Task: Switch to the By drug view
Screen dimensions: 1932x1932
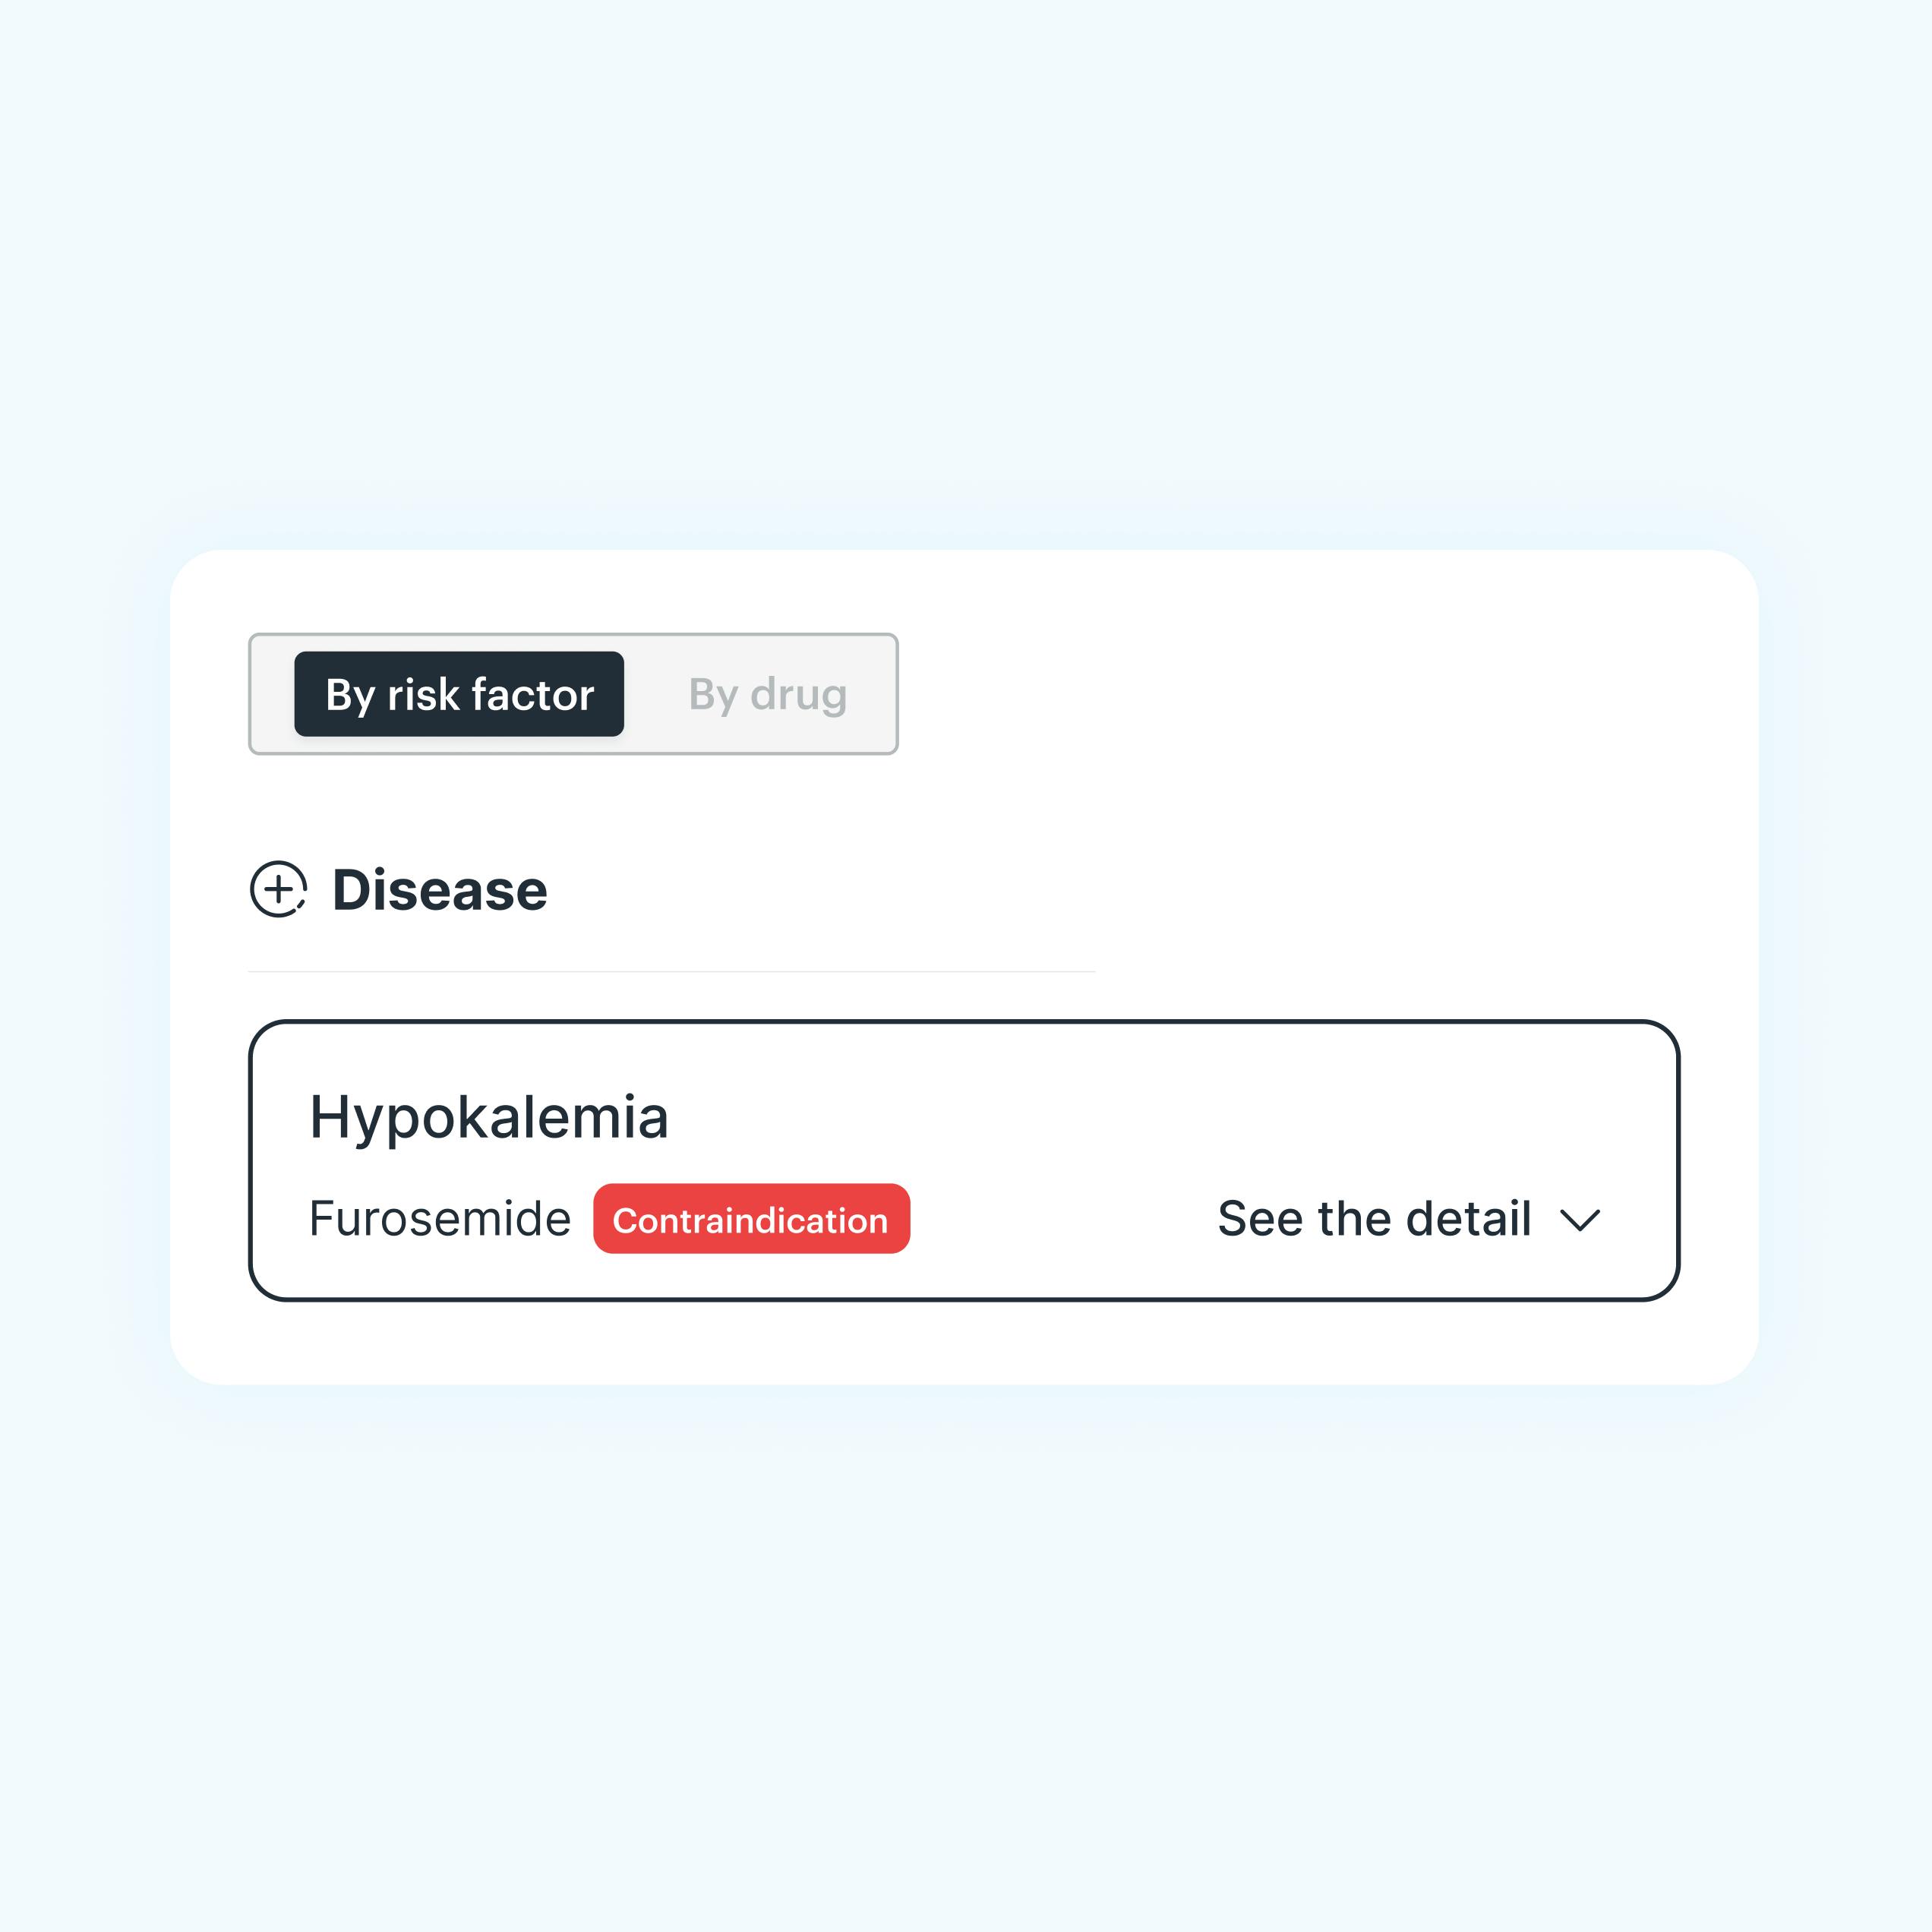Action: coord(767,694)
